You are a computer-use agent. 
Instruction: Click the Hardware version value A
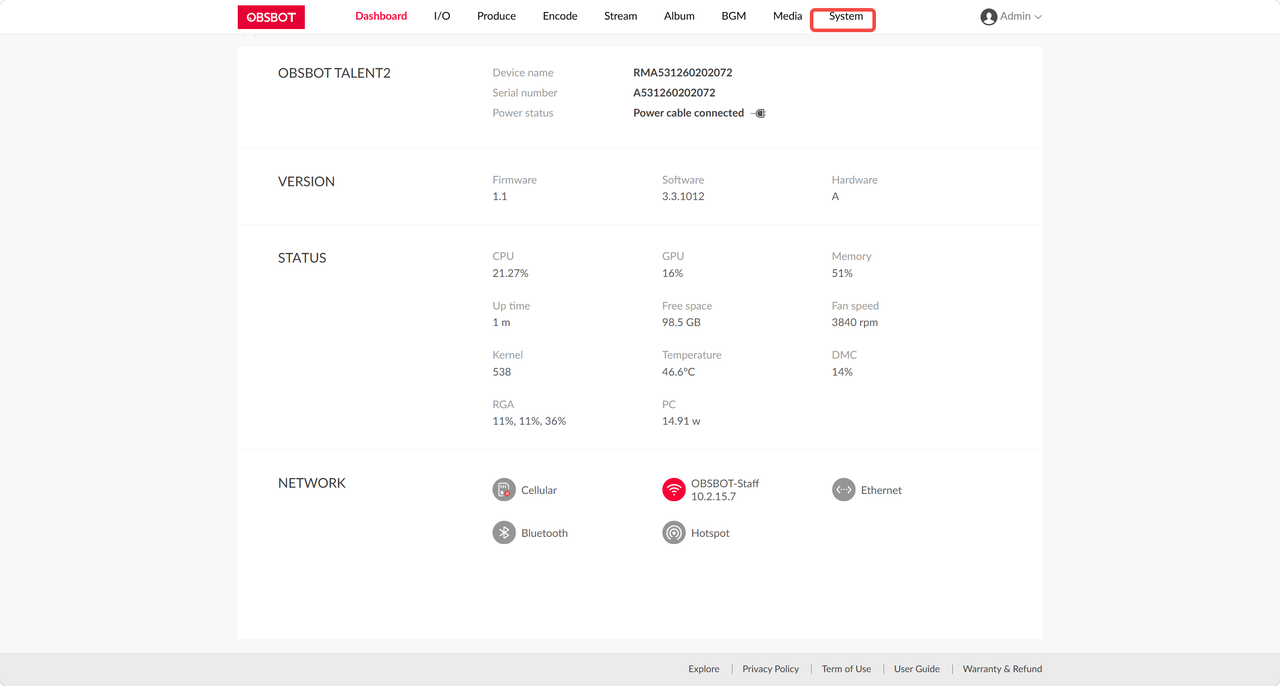[835, 196]
